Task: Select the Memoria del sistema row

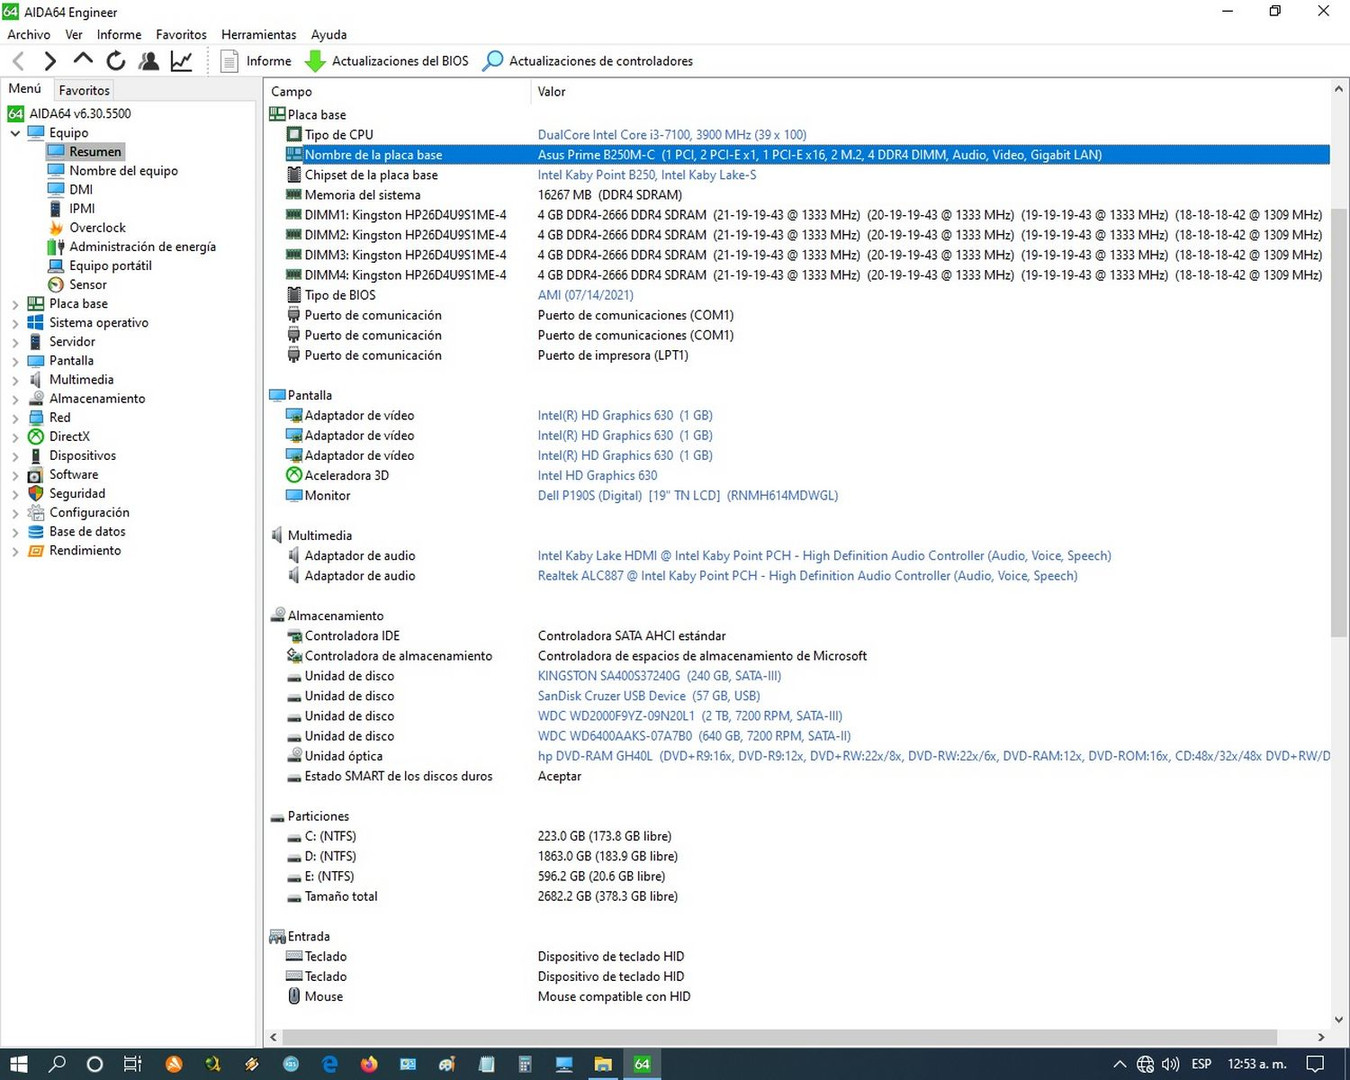Action: click(797, 195)
